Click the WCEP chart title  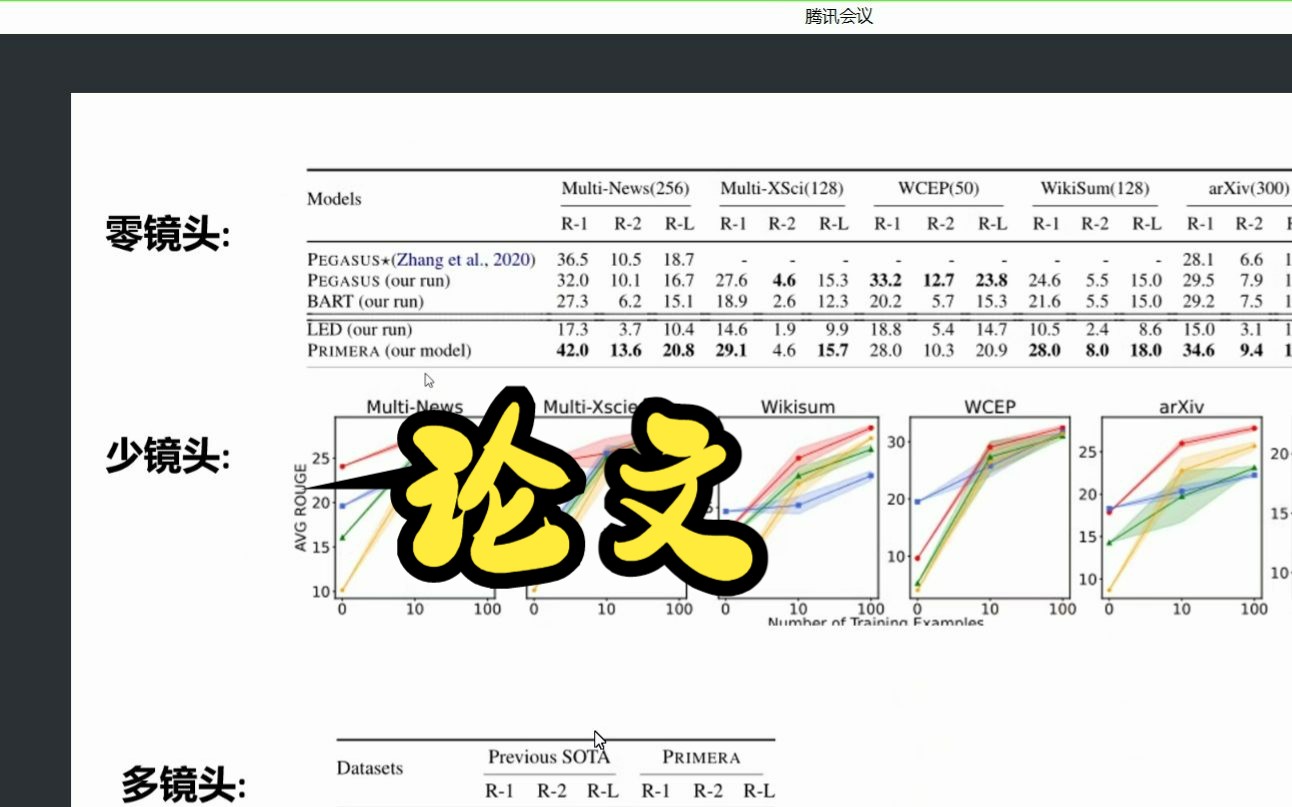tap(990, 407)
